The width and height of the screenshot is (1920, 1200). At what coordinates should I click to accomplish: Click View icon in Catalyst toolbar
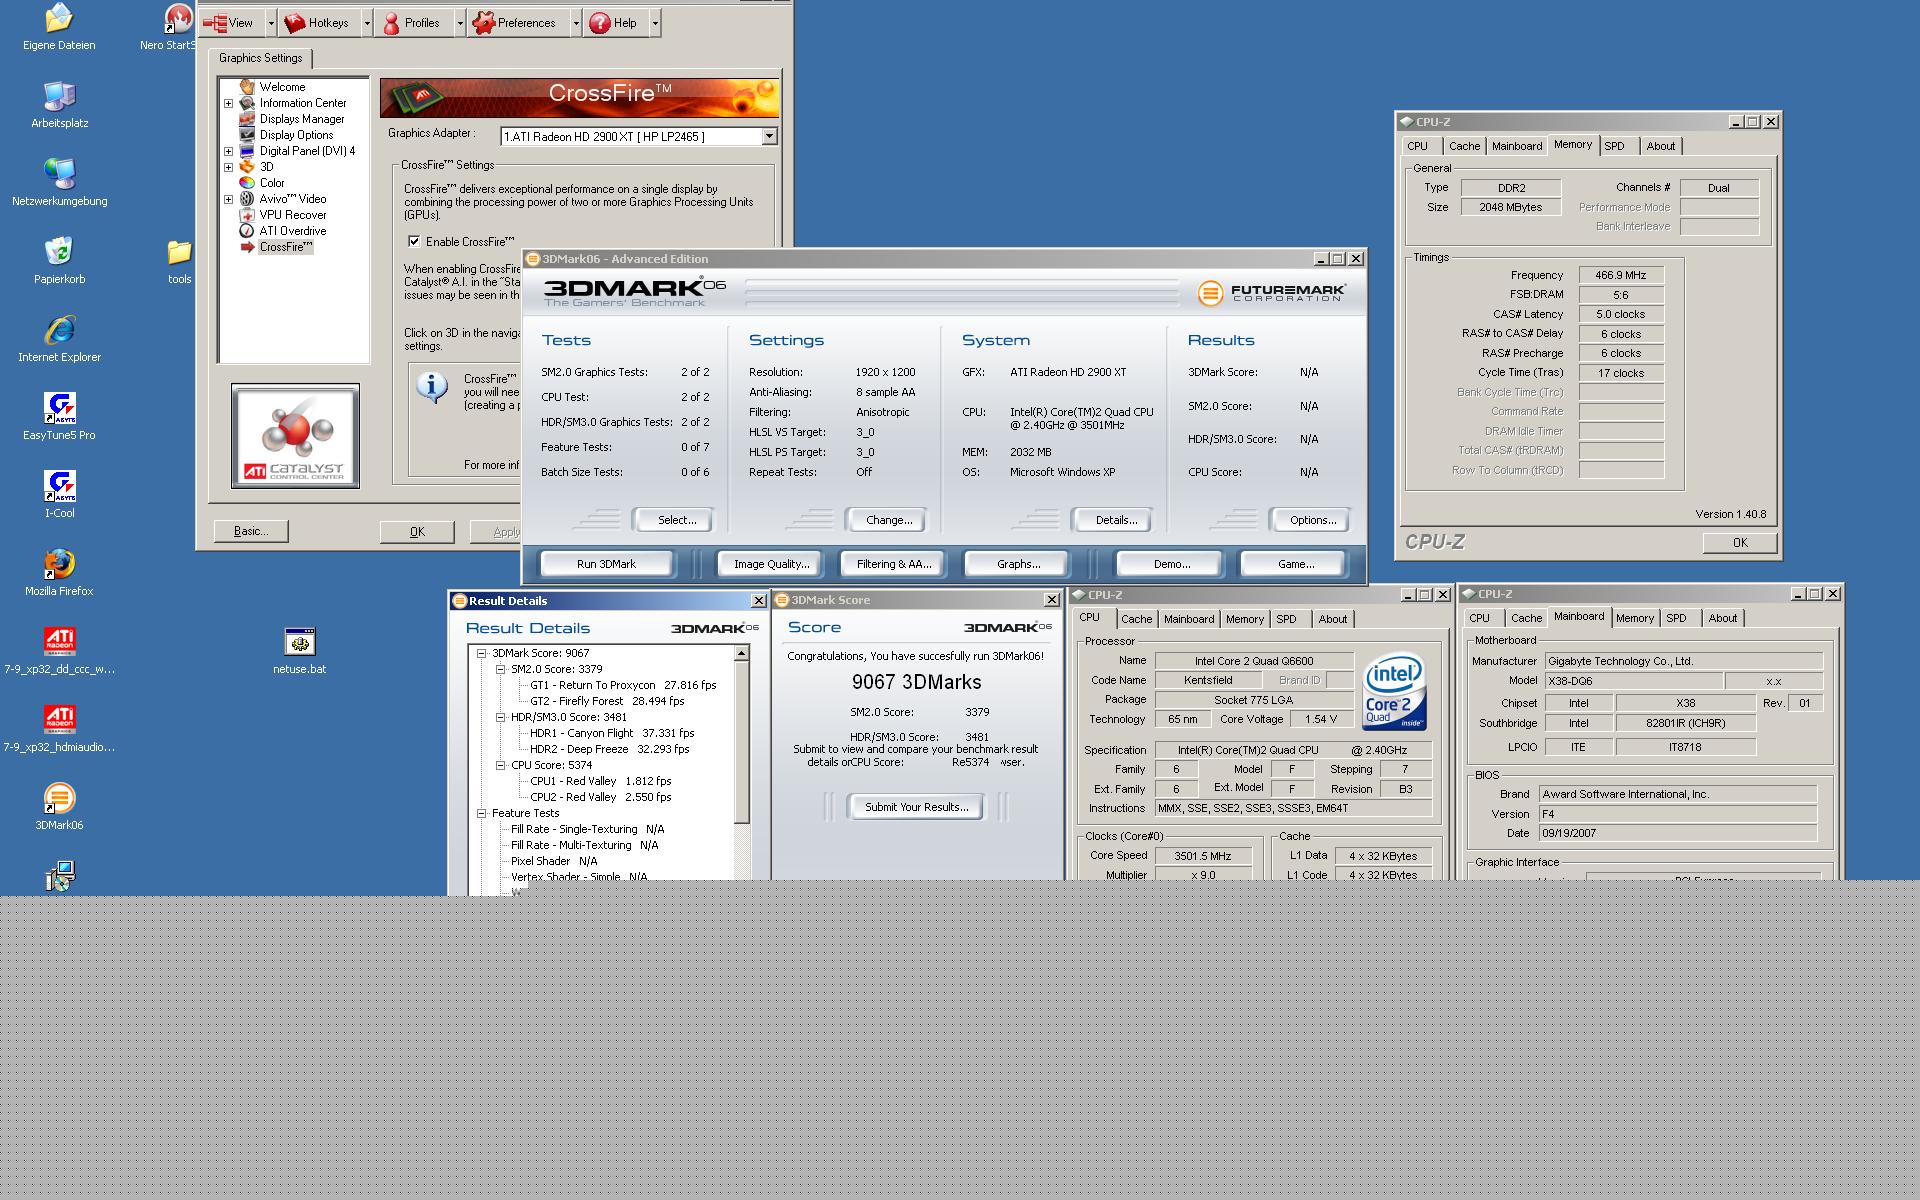point(214,22)
